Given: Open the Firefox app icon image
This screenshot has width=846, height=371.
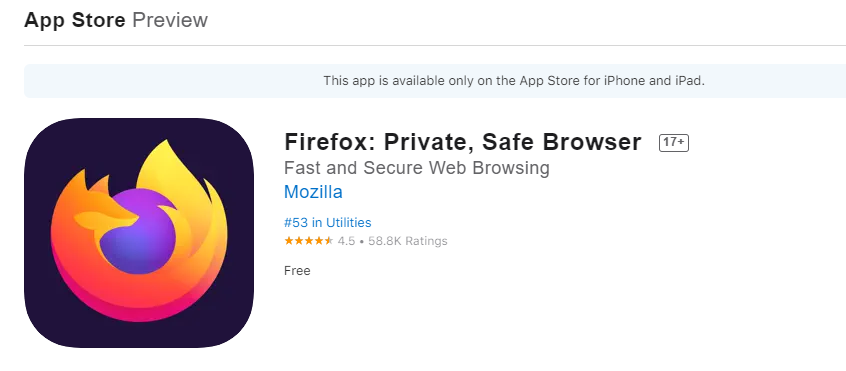Looking at the screenshot, I should (x=139, y=233).
